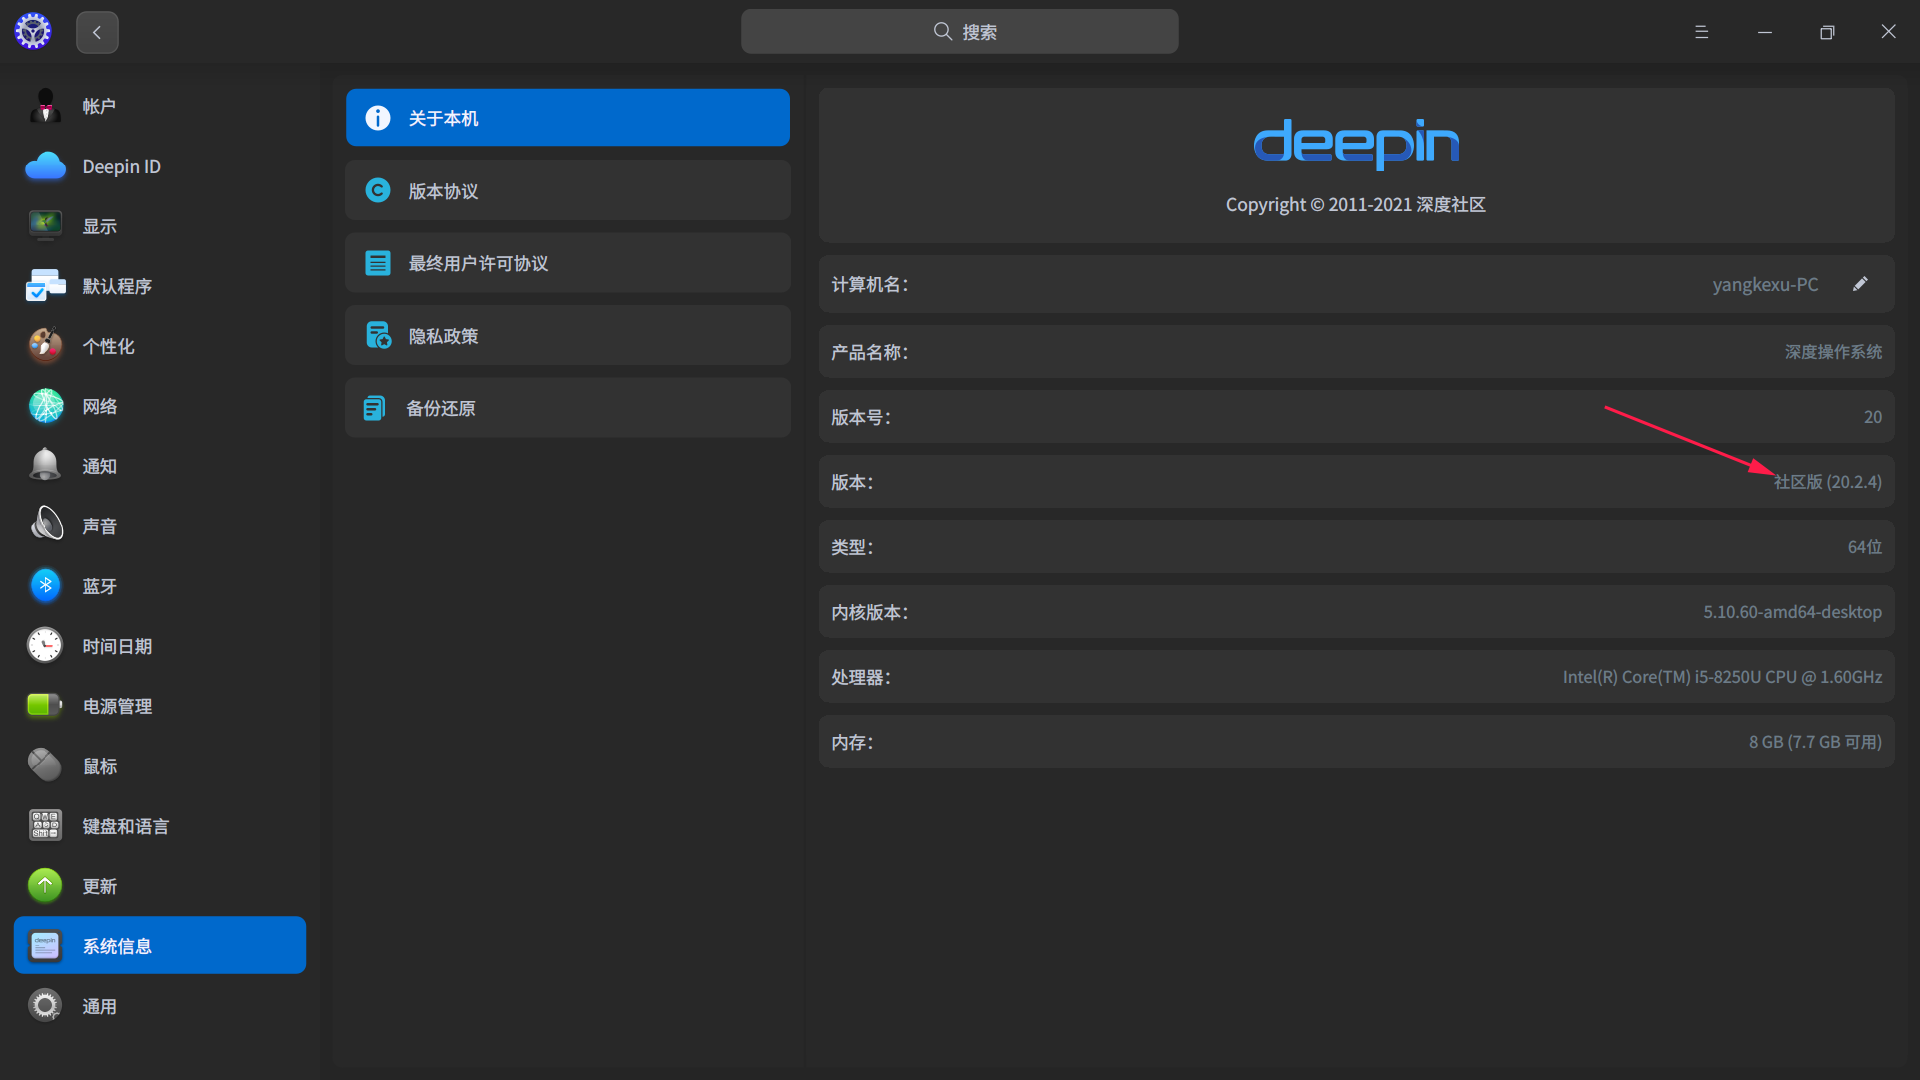1920x1080 pixels.
Task: Open 网络 settings in the sidebar
Action: pos(99,406)
